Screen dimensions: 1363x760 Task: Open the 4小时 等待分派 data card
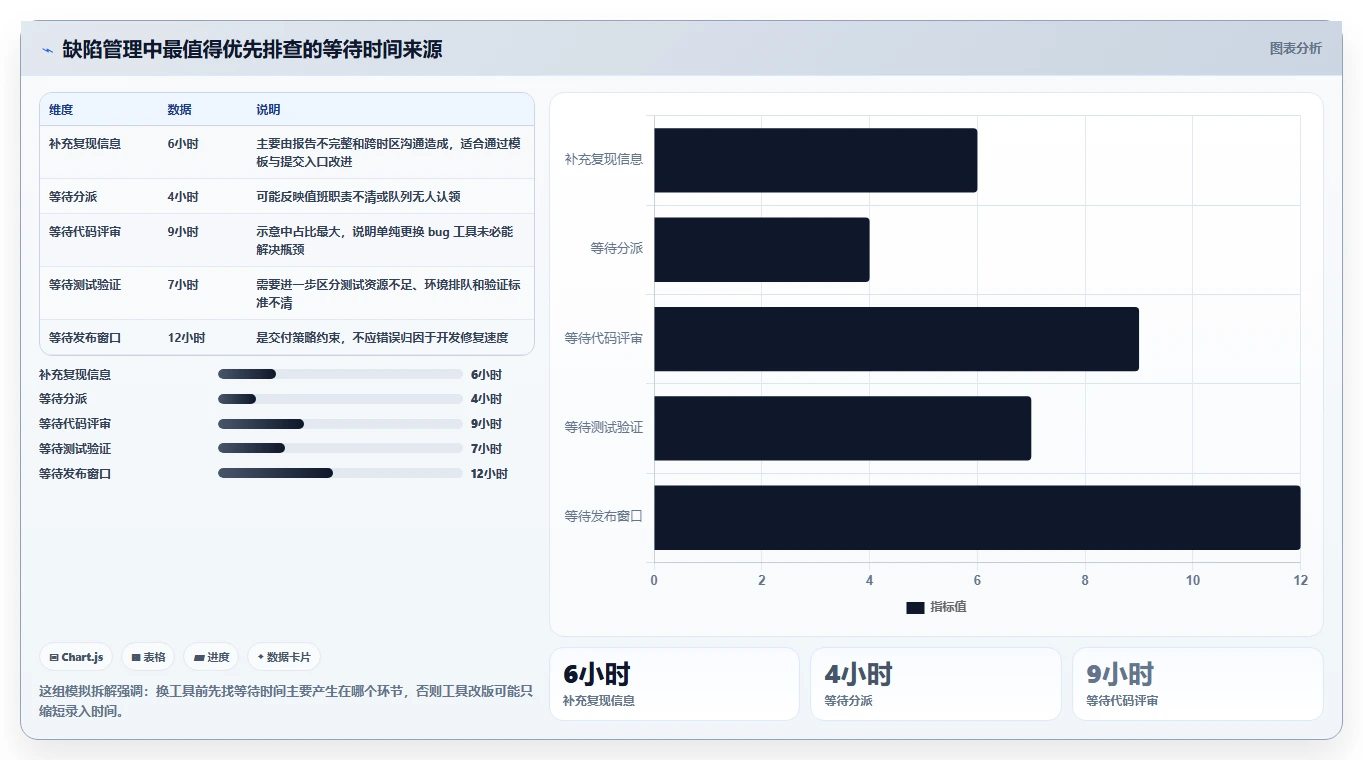pos(935,684)
